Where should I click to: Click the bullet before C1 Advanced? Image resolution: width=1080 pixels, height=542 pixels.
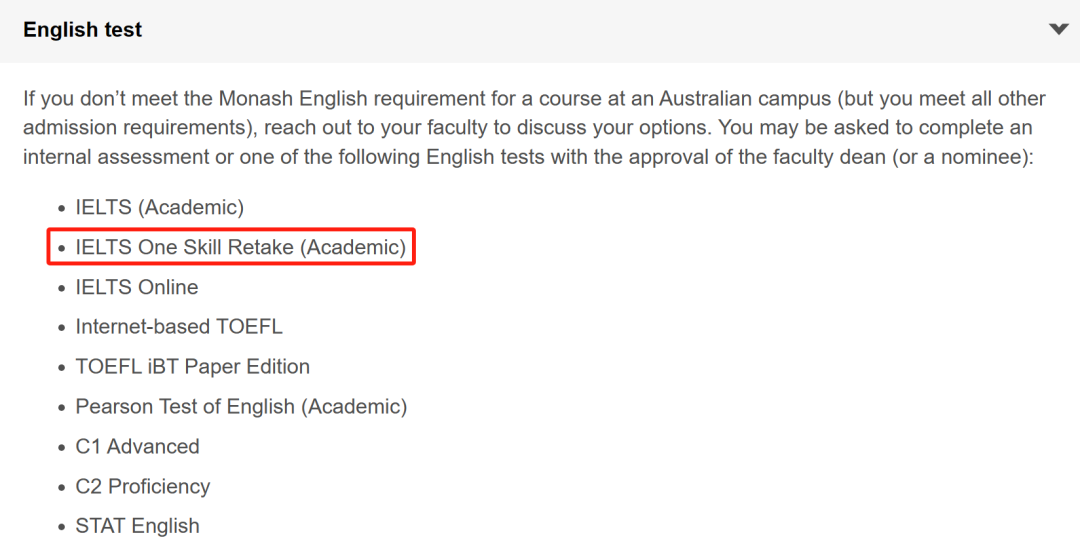tap(62, 447)
